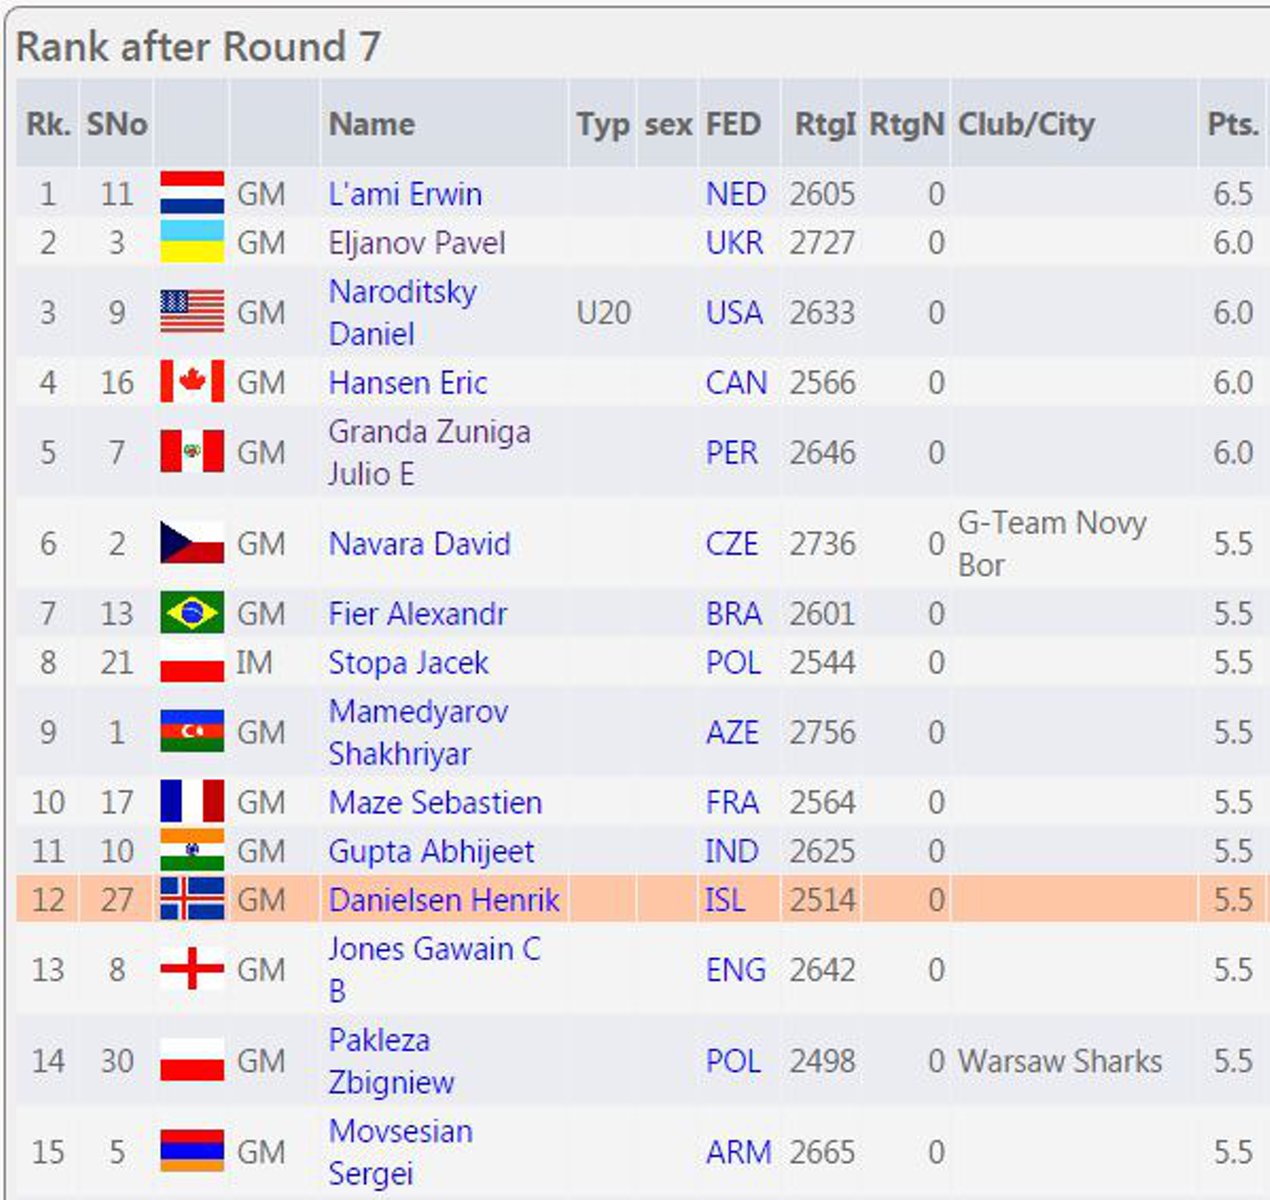Click the Azerbaijan flag icon
The height and width of the screenshot is (1200, 1270).
pos(192,732)
